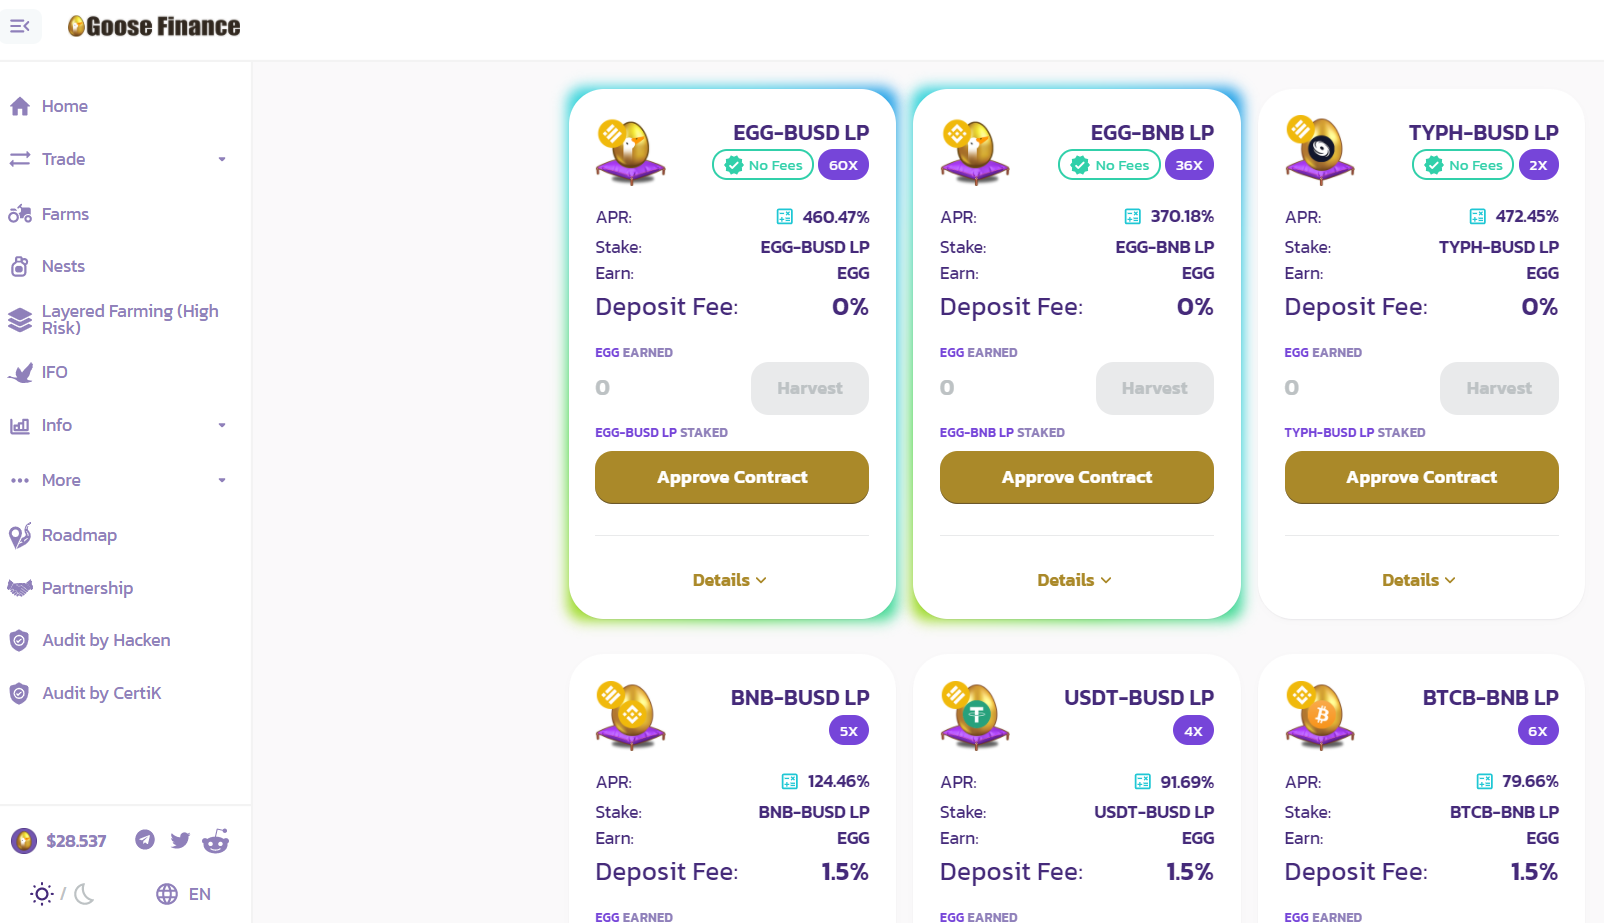Click the APR calculator icon for TYPH-BUSD LP

pyautogui.click(x=1477, y=217)
